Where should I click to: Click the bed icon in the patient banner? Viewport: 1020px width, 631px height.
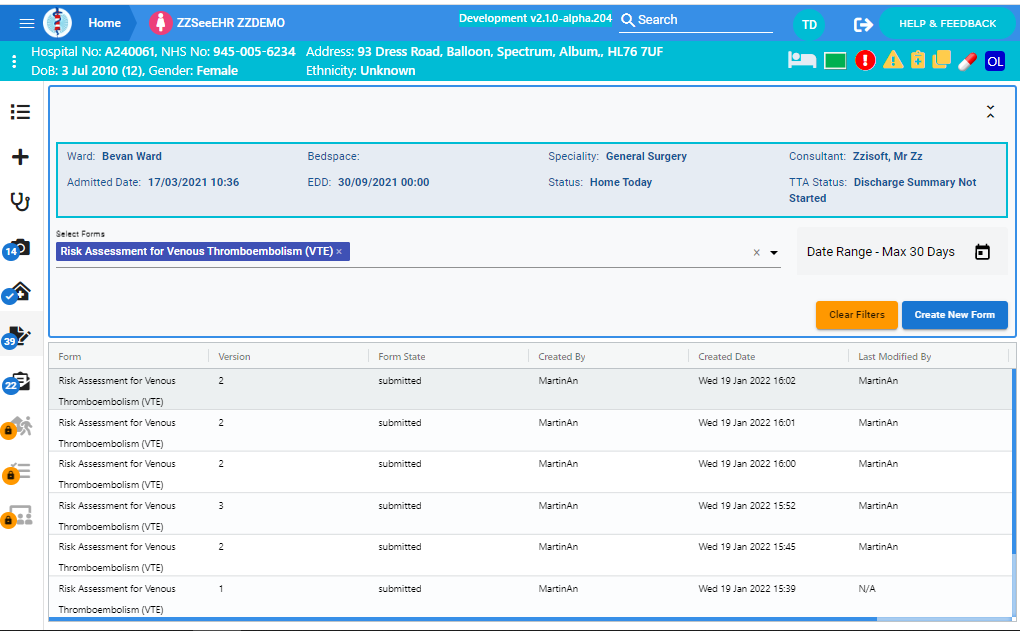[x=801, y=60]
